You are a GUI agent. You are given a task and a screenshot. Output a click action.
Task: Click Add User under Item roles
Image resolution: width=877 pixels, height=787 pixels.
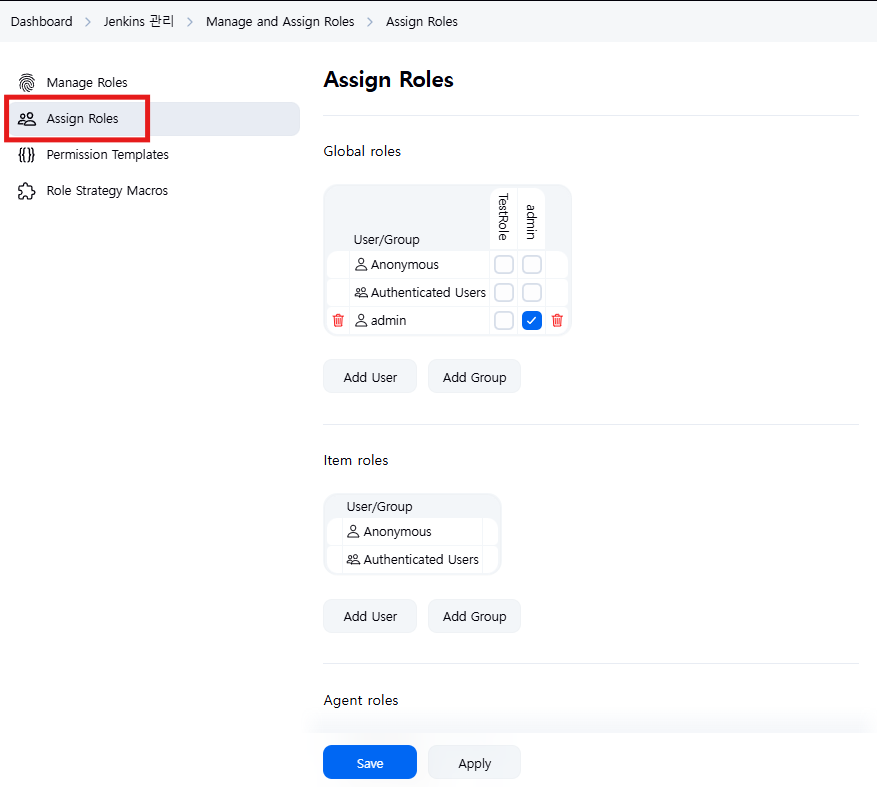point(370,616)
